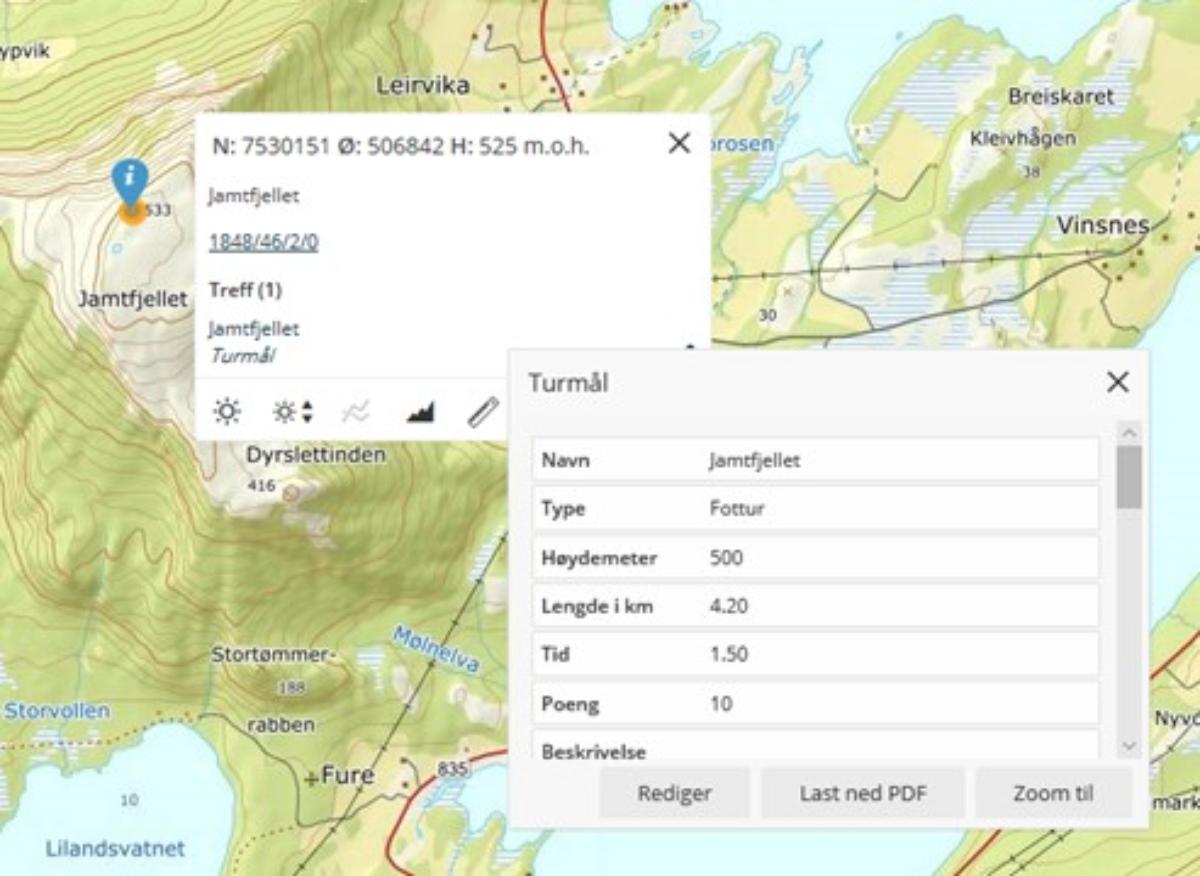1200x876 pixels.
Task: Click the Last ned PDF button
Action: tap(863, 793)
